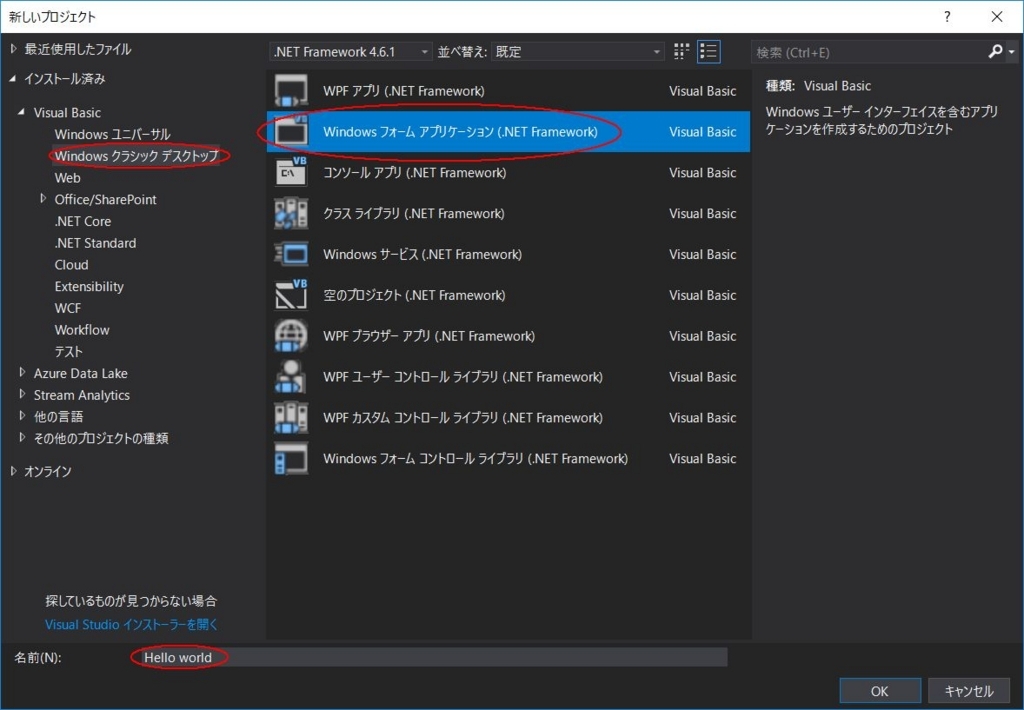
Task: Select the Workflow category
Action: coord(82,330)
